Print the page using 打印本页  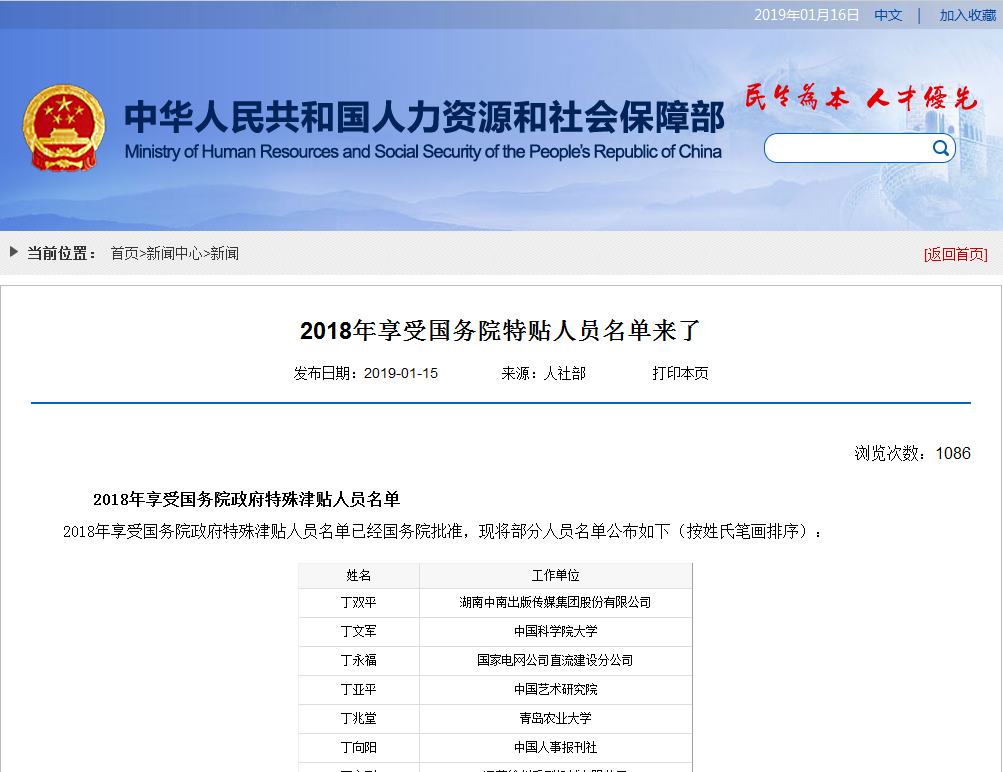pos(680,373)
